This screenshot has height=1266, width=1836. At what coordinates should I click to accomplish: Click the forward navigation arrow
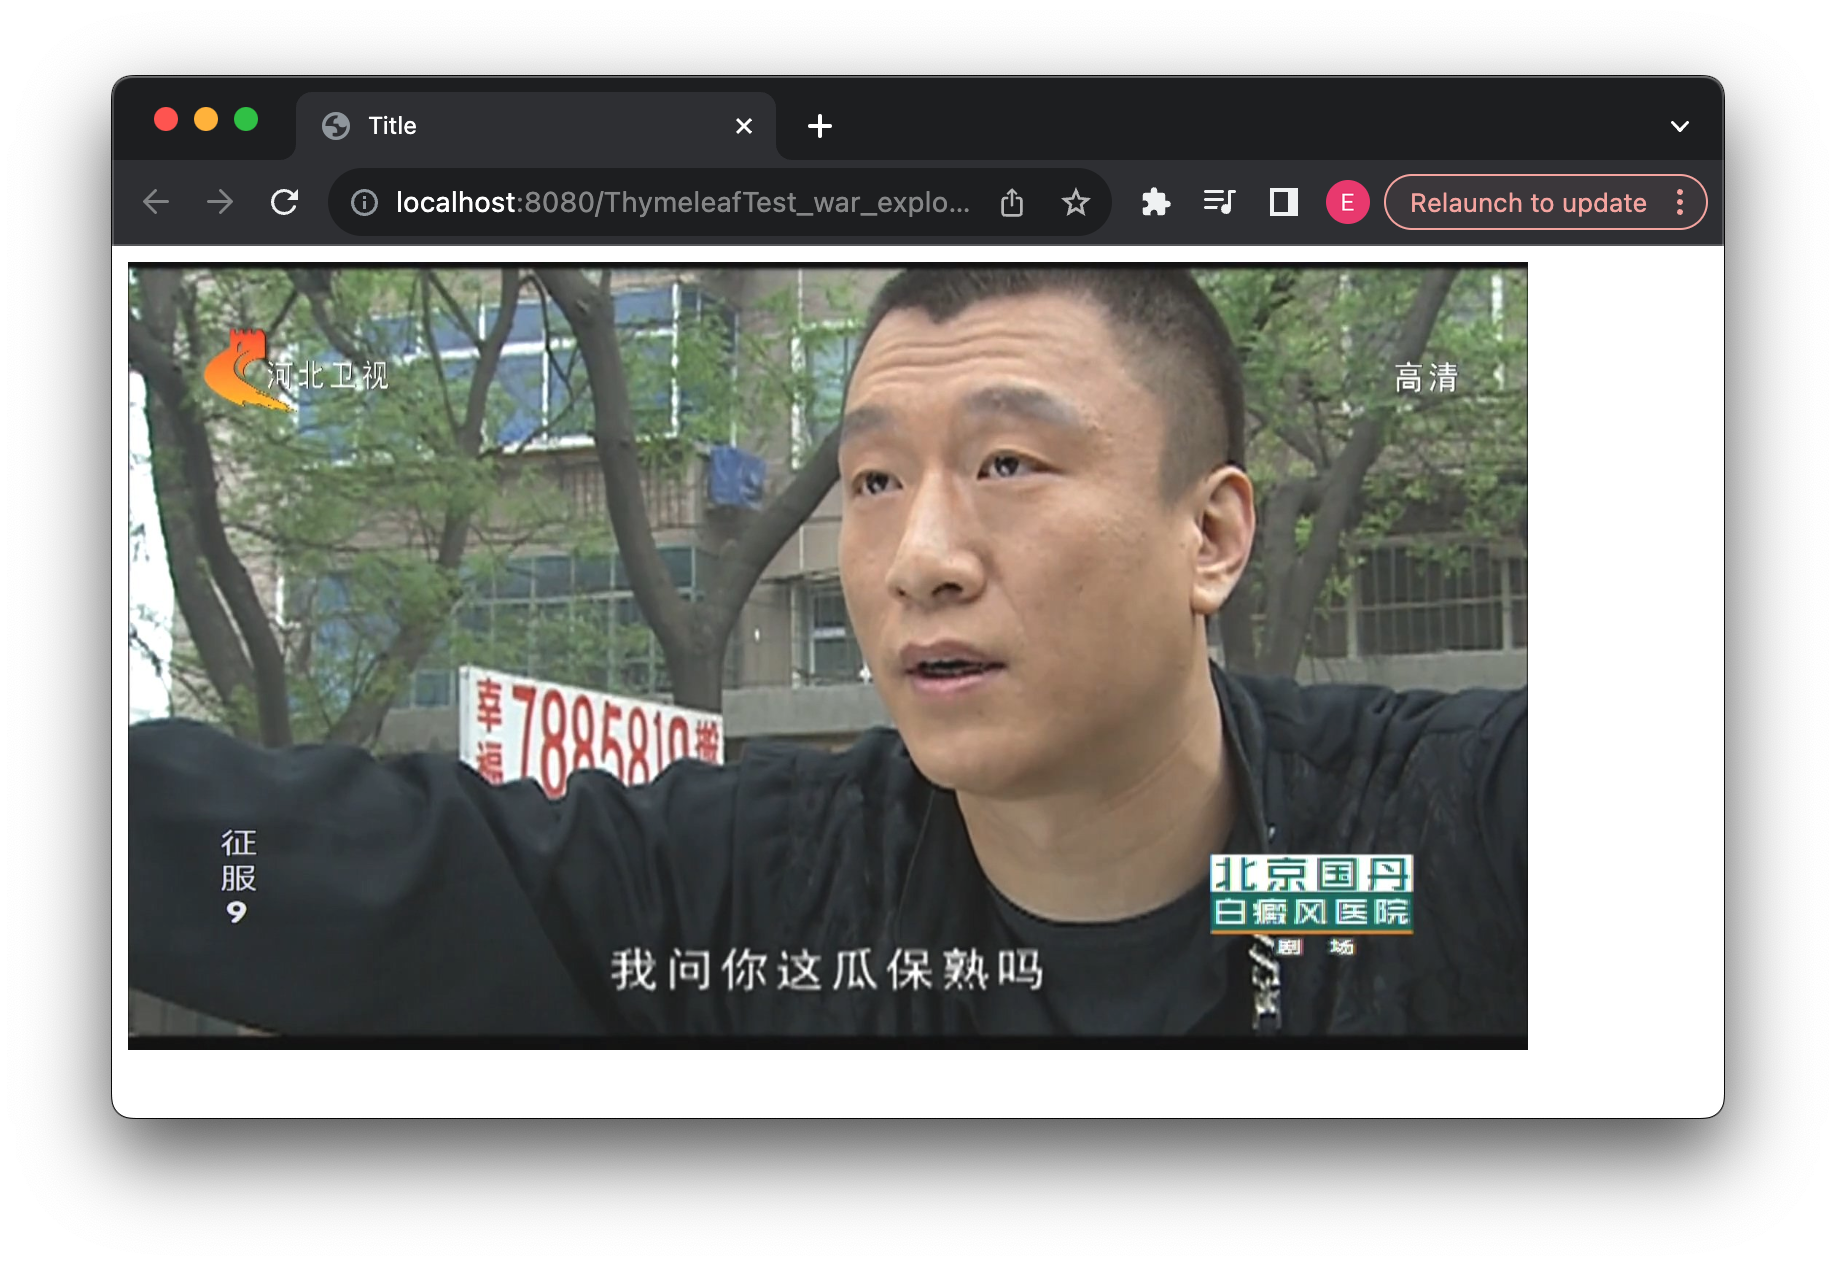point(220,203)
